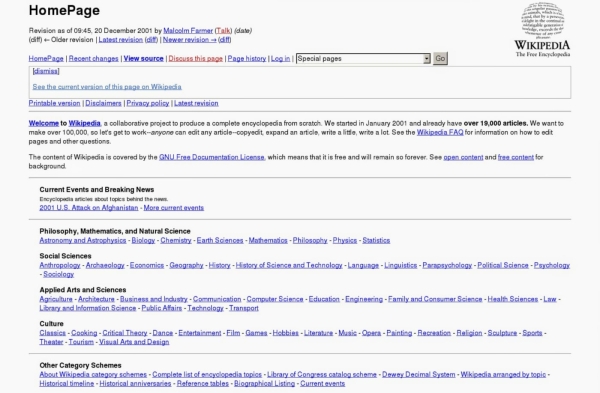
Task: Open the Privacy policy link
Action: tap(148, 103)
